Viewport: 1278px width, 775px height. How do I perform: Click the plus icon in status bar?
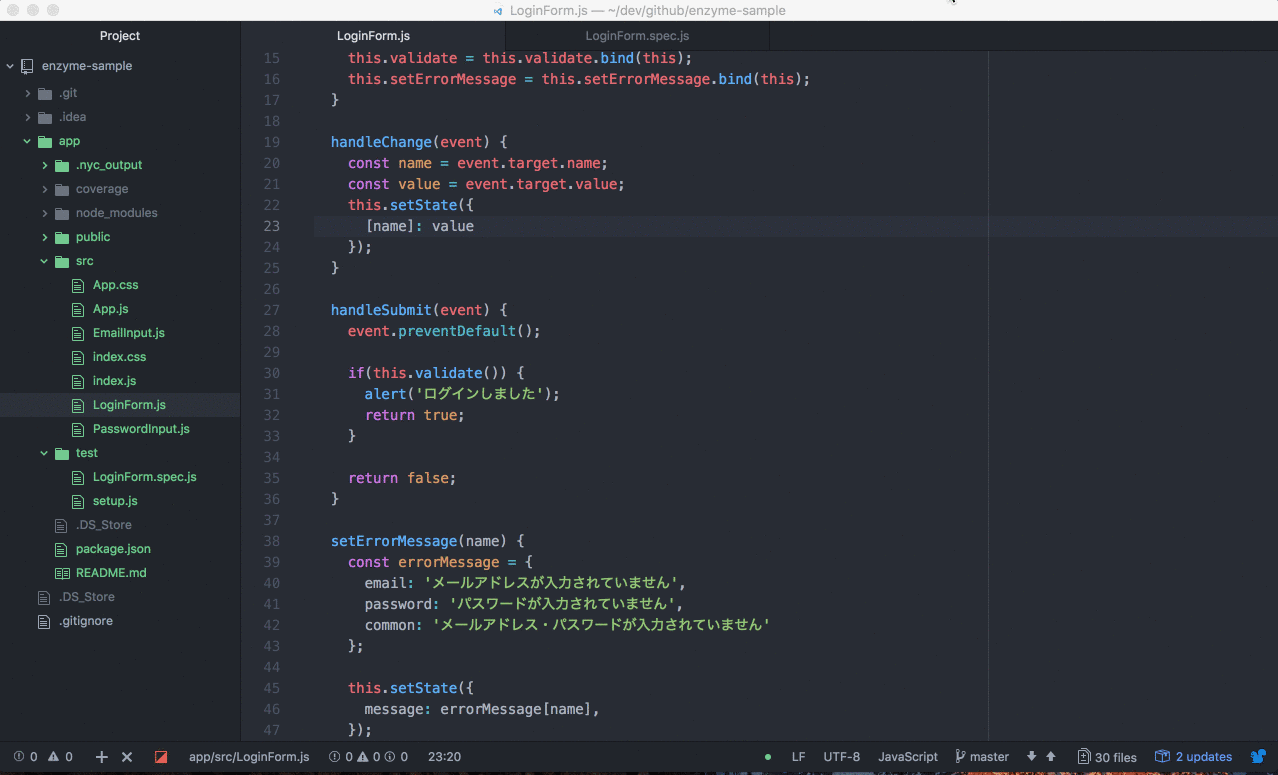101,757
